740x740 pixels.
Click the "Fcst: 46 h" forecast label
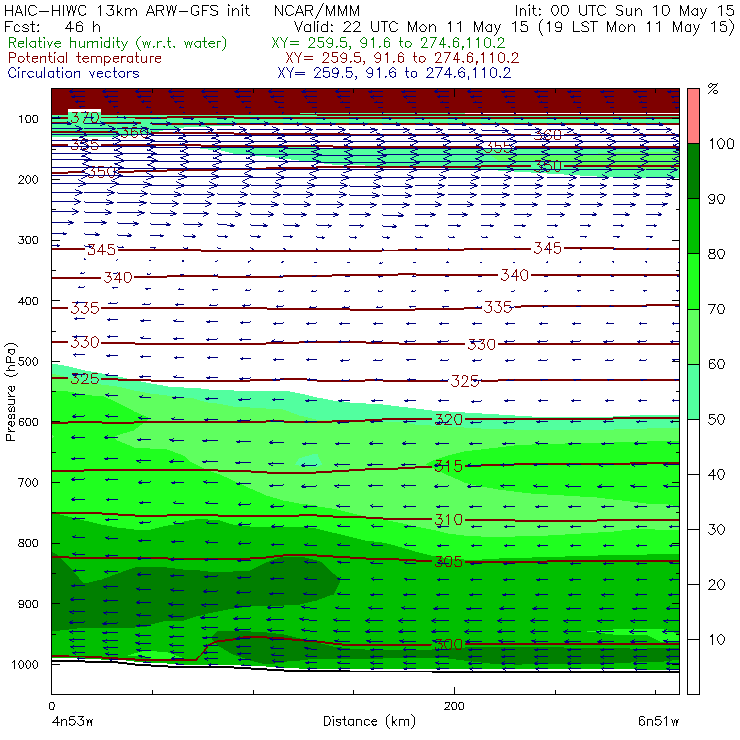point(52,26)
